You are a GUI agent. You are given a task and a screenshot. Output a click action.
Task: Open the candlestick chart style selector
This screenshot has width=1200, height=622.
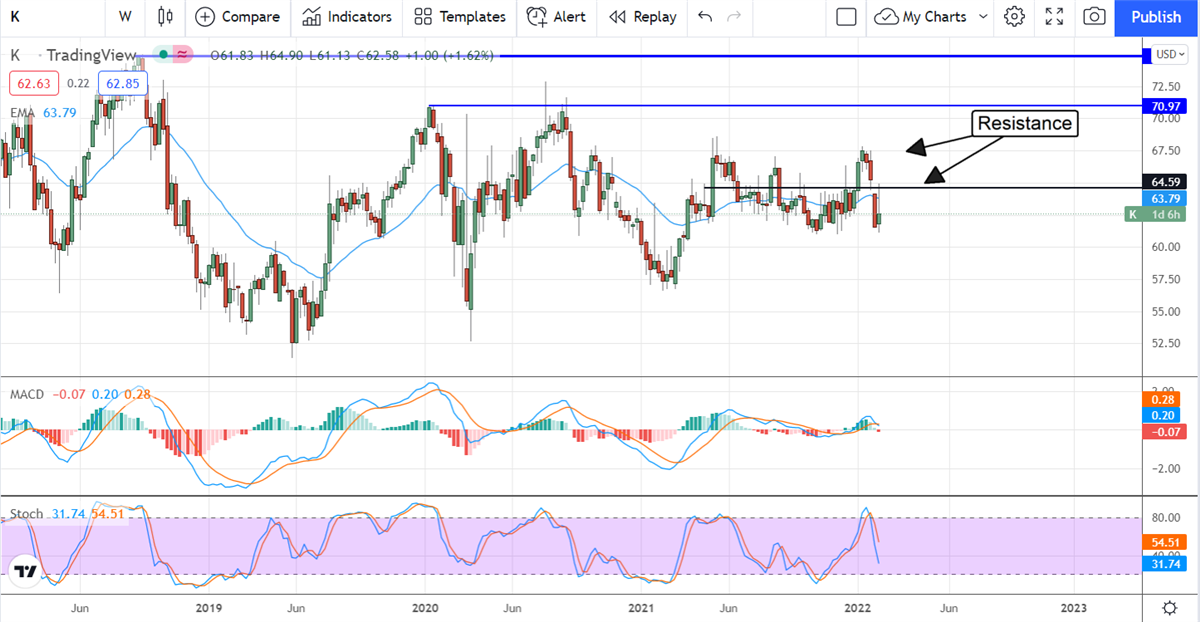click(165, 17)
